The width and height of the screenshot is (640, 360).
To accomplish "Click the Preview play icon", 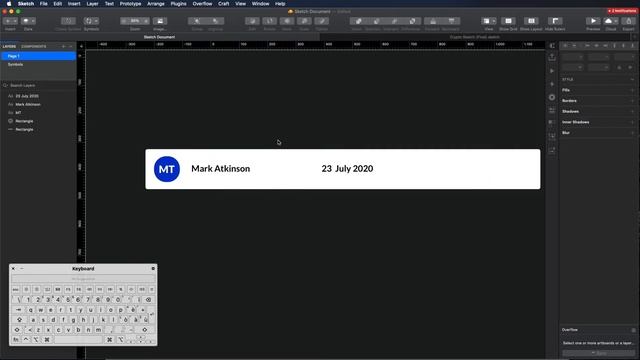I will point(593,21).
